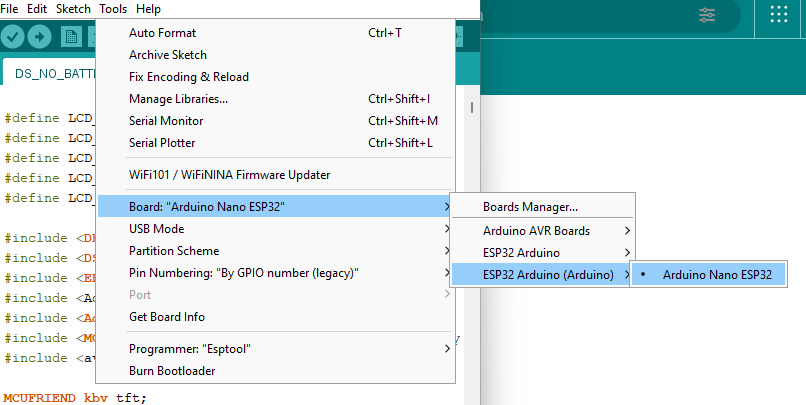Image resolution: width=806 pixels, height=405 pixels.
Task: Launch the Serial Plotter
Action: click(276, 143)
